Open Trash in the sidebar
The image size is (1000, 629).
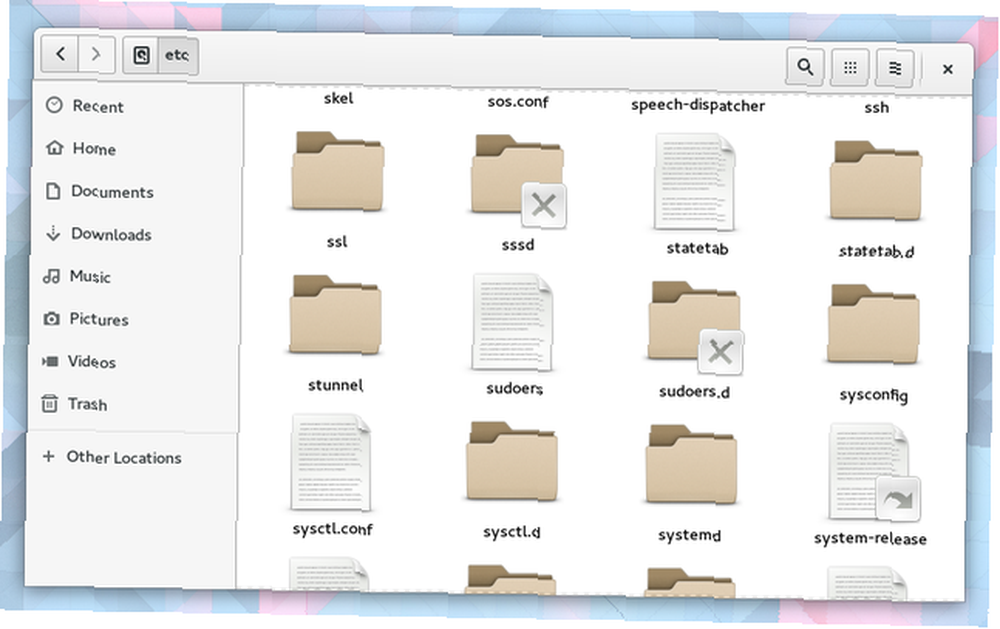pyautogui.click(x=131, y=404)
